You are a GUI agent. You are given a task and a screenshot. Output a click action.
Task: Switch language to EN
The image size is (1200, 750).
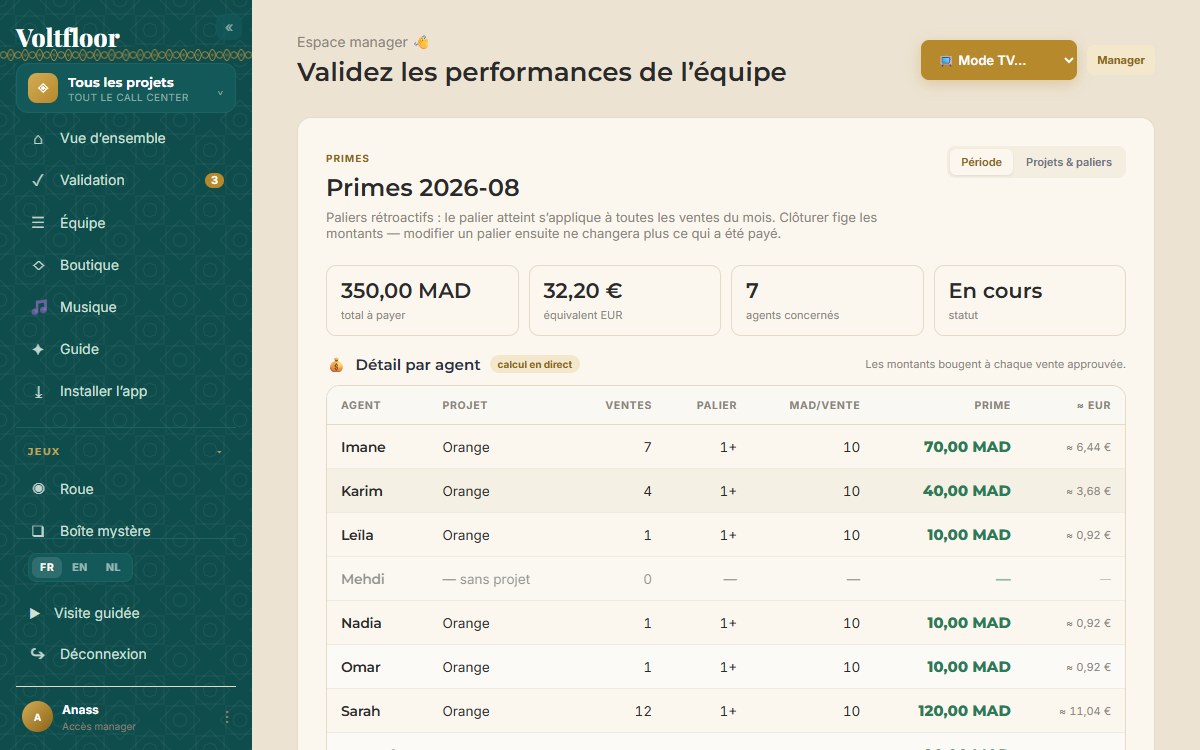click(x=80, y=567)
